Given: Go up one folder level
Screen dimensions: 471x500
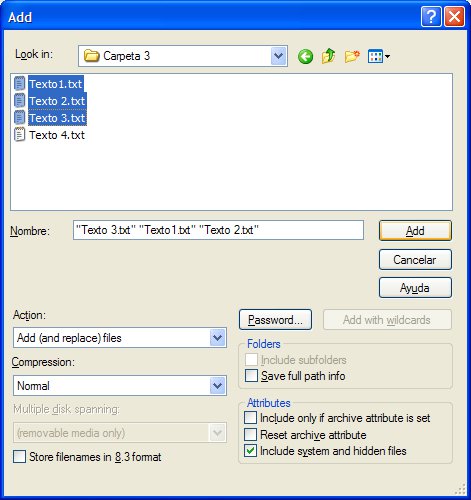Looking at the screenshot, I should pos(328,56).
